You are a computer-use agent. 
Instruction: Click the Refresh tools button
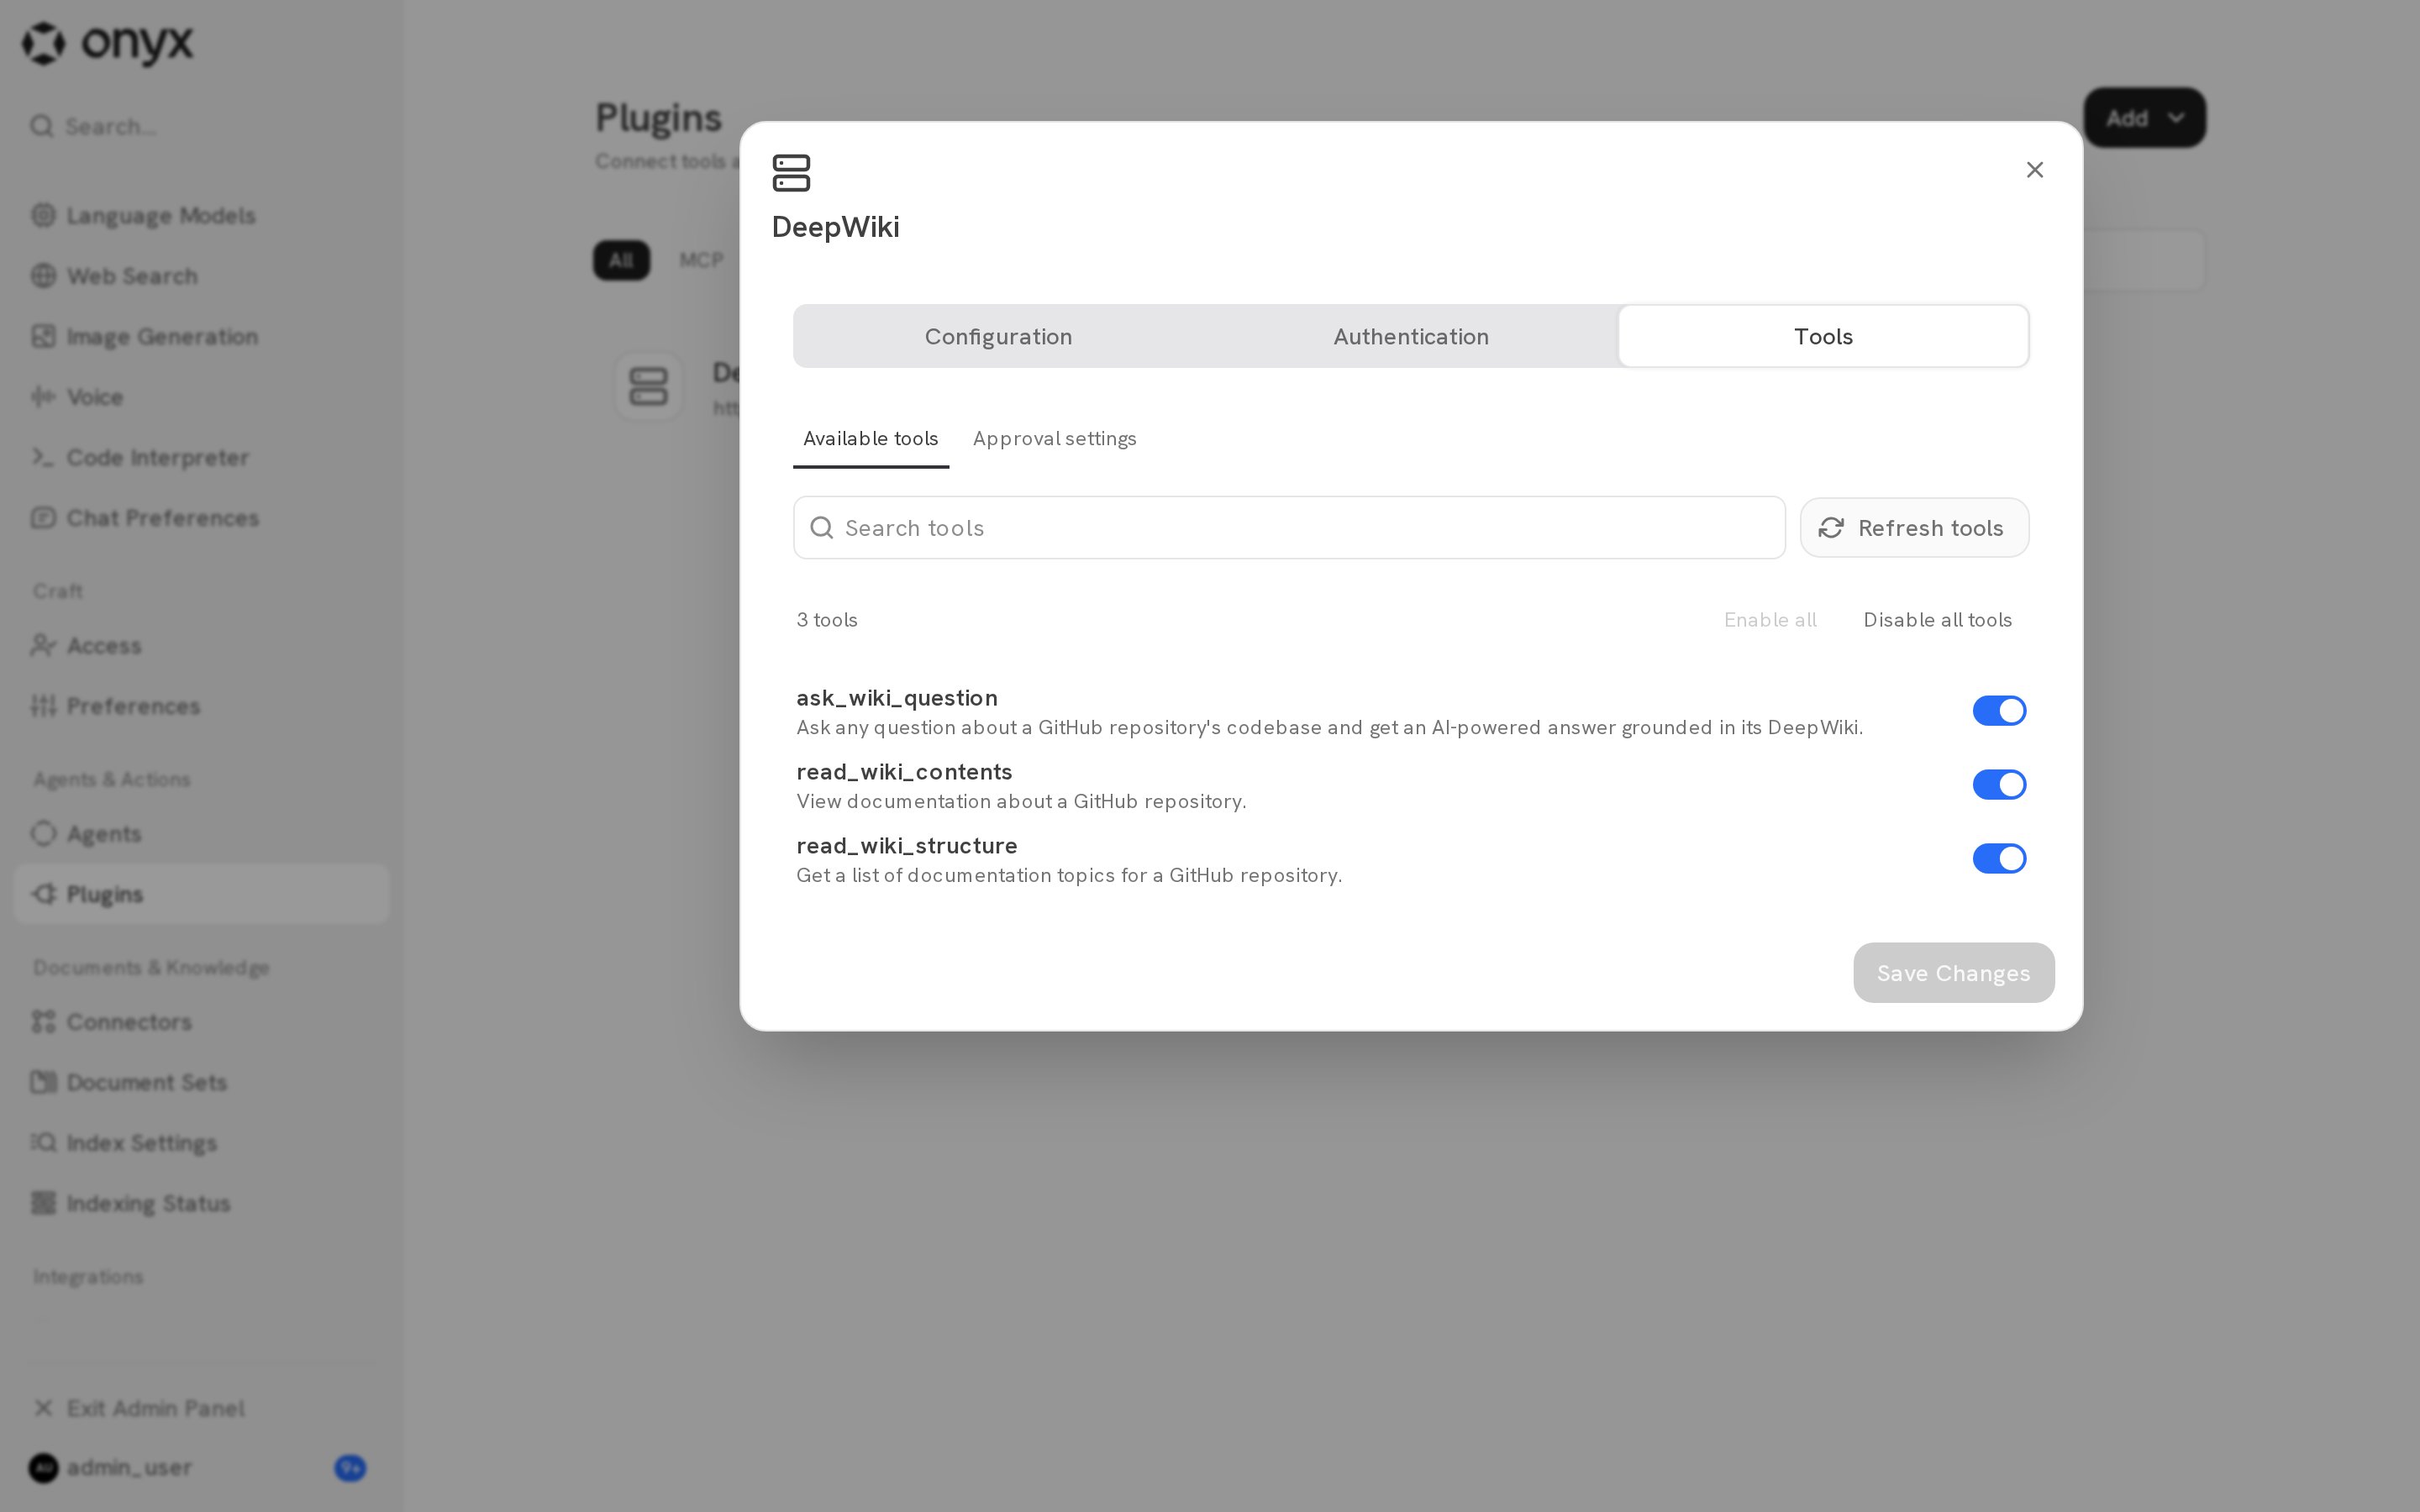point(1914,528)
